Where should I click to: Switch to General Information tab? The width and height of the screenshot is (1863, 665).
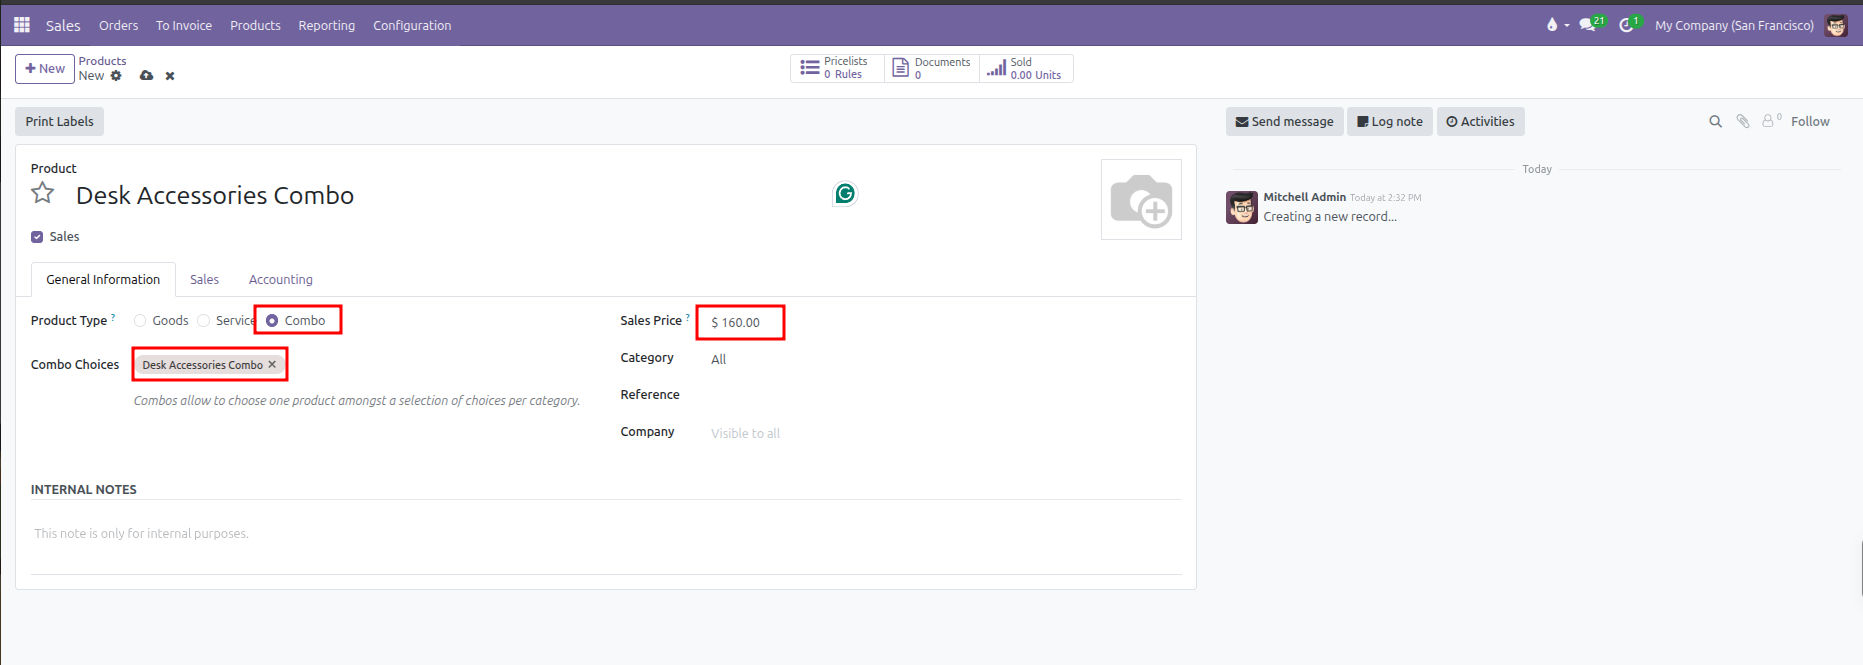(x=103, y=280)
